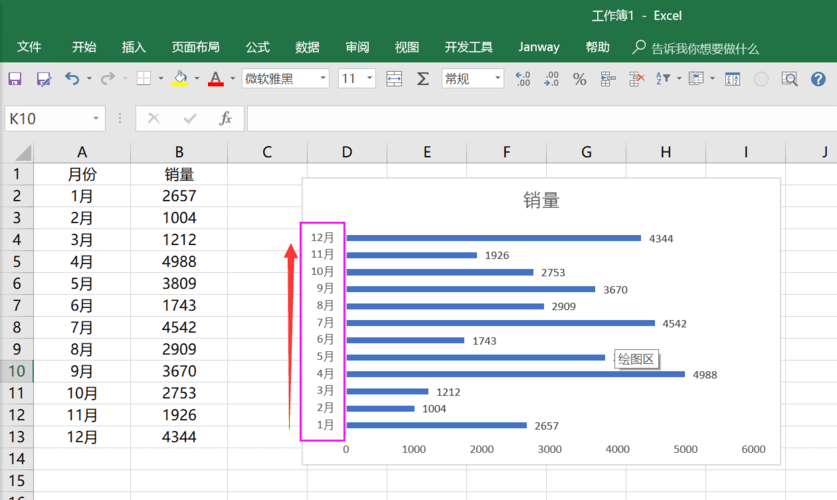Open the 文件 menu
Screen dimensions: 837x500
pos(29,47)
